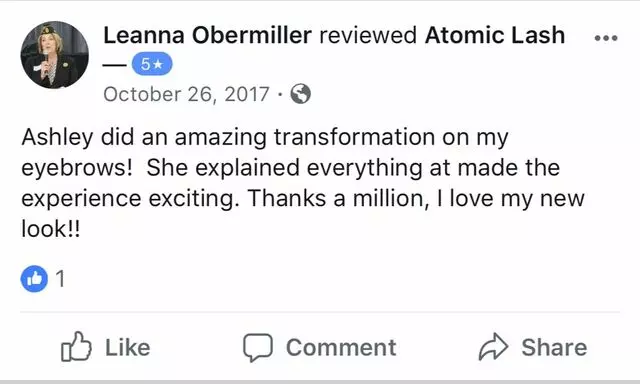
Task: Click the Comment label text
Action: point(341,348)
